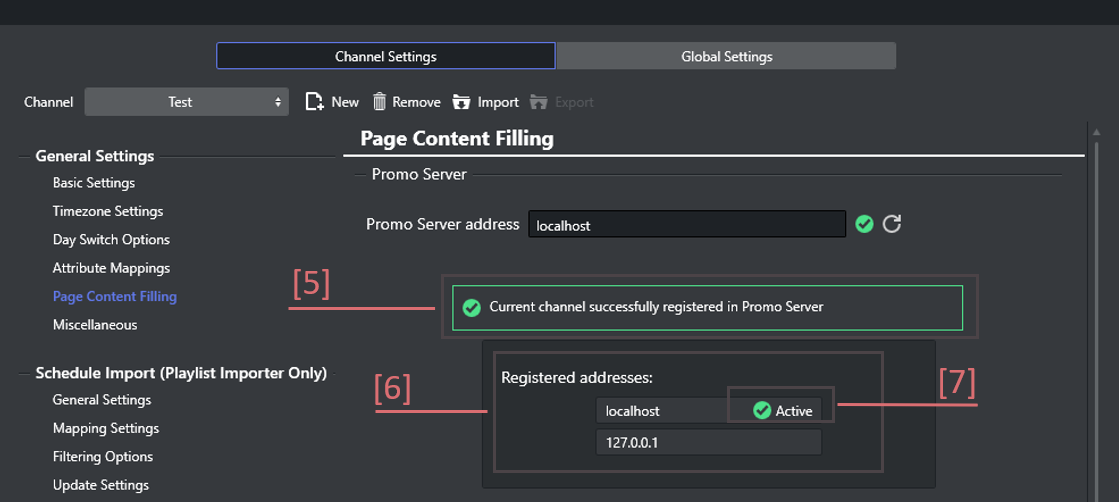The height and width of the screenshot is (502, 1119).
Task: Open the Channel dropdown showing Test
Action: pyautogui.click(x=186, y=102)
